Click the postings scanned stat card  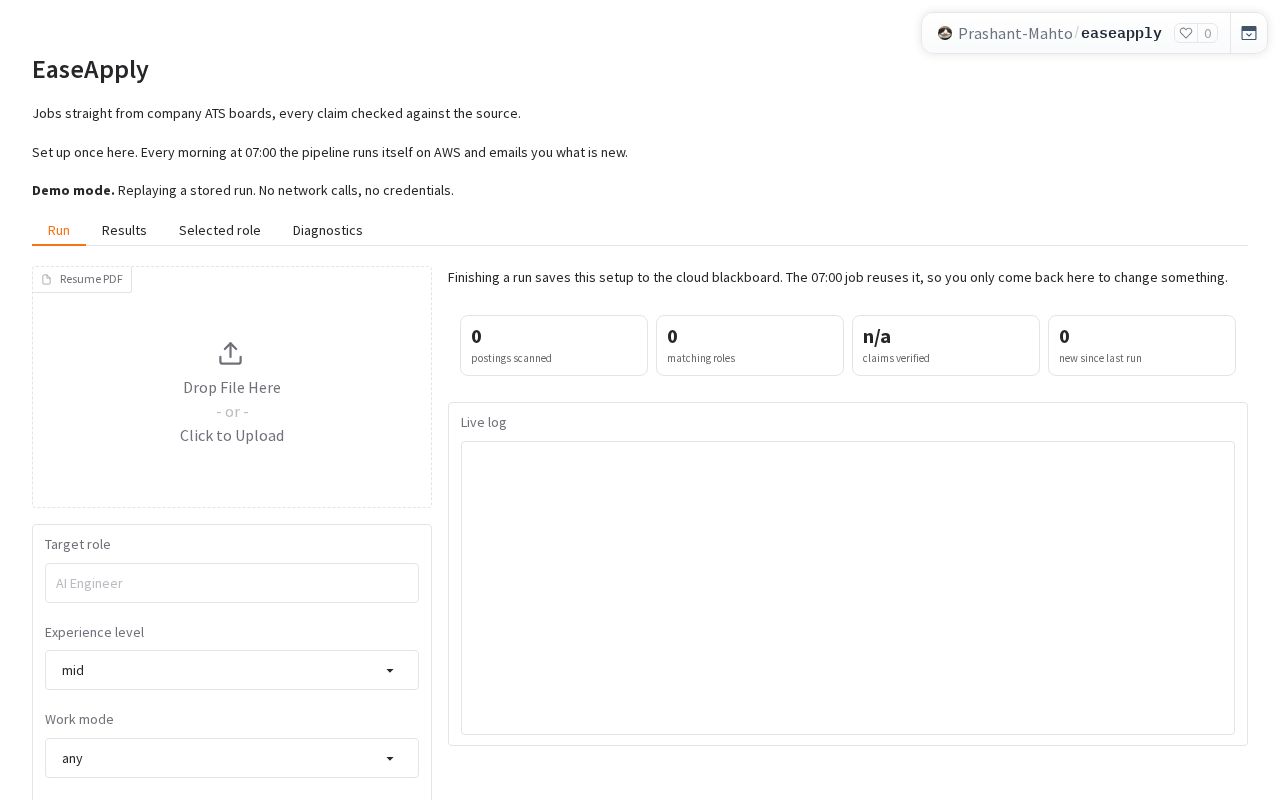[x=554, y=346]
